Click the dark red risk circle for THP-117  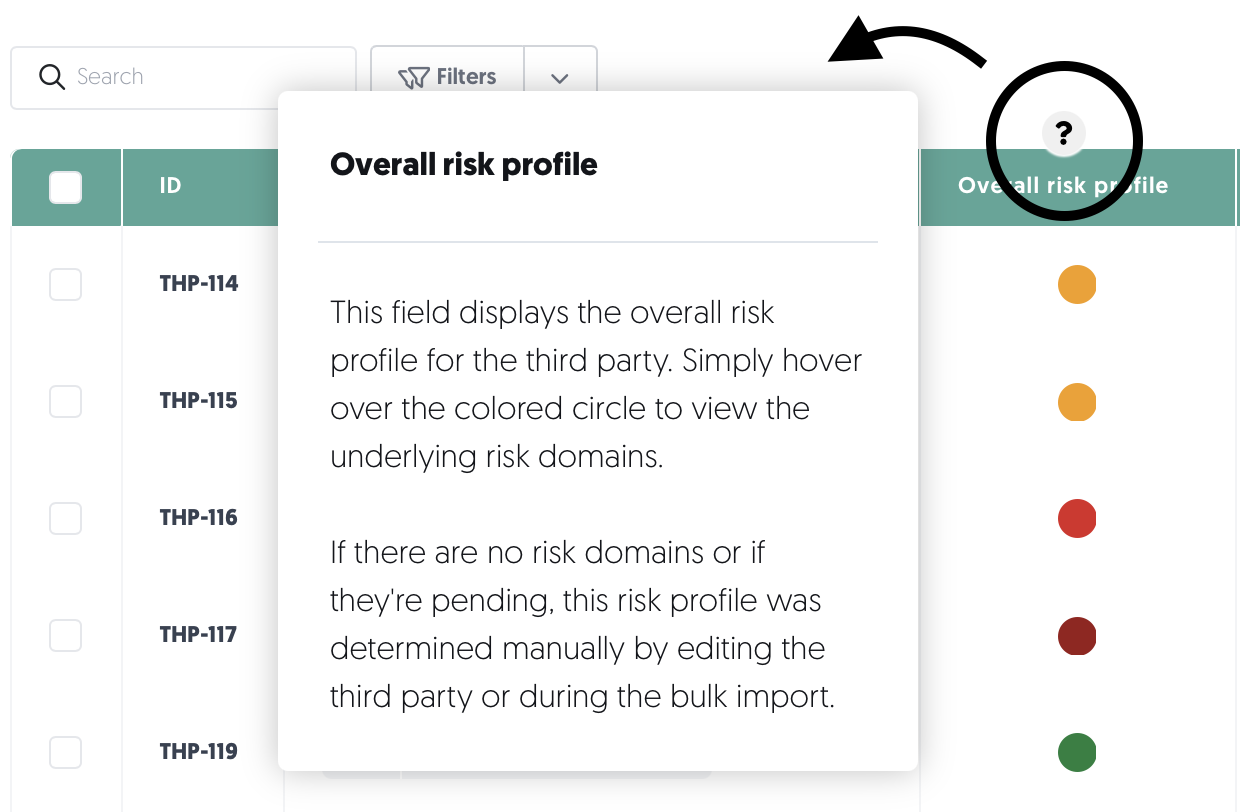(x=1077, y=636)
